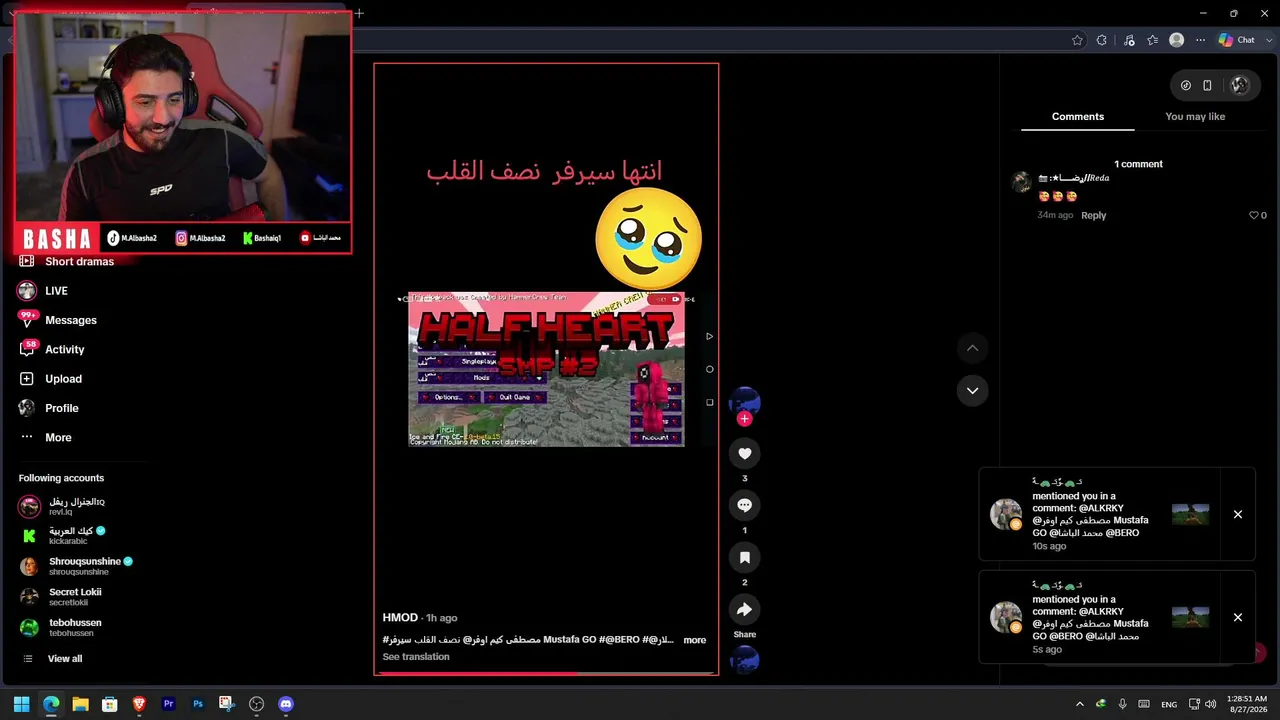Open Discord from the taskbar

286,704
